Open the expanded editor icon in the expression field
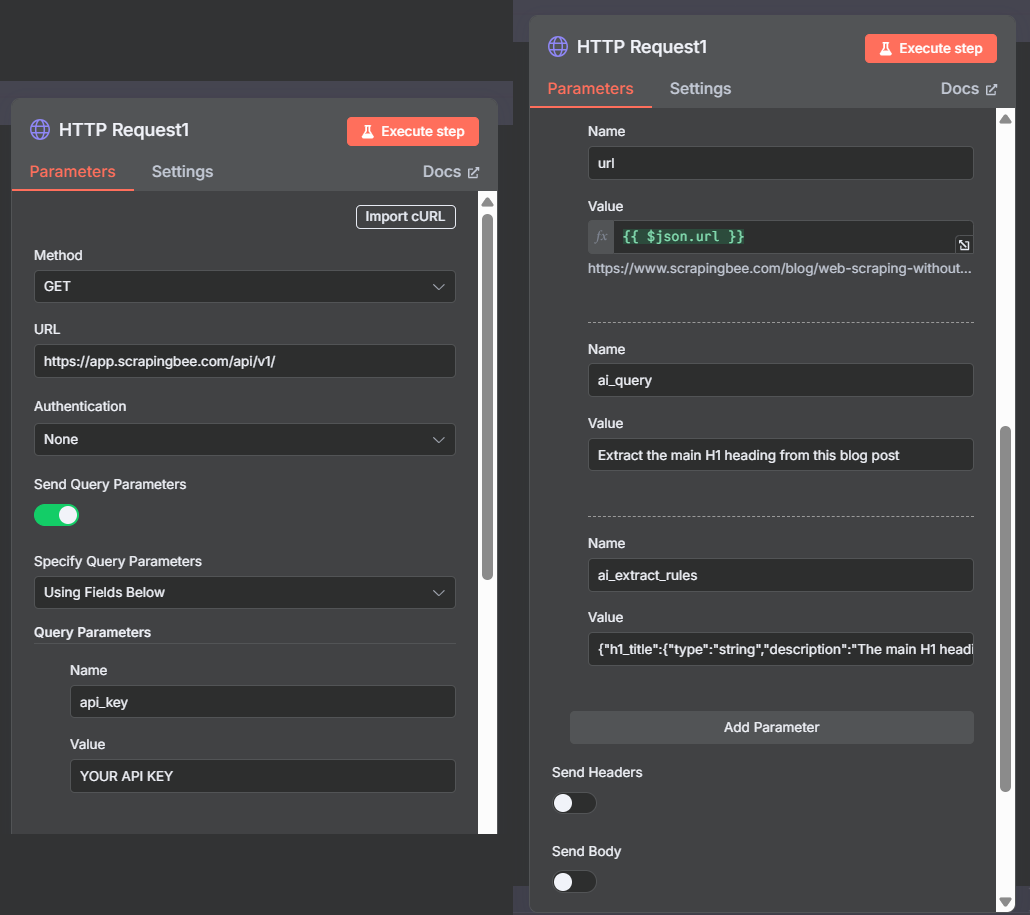Image resolution: width=1030 pixels, height=915 pixels. (x=963, y=245)
